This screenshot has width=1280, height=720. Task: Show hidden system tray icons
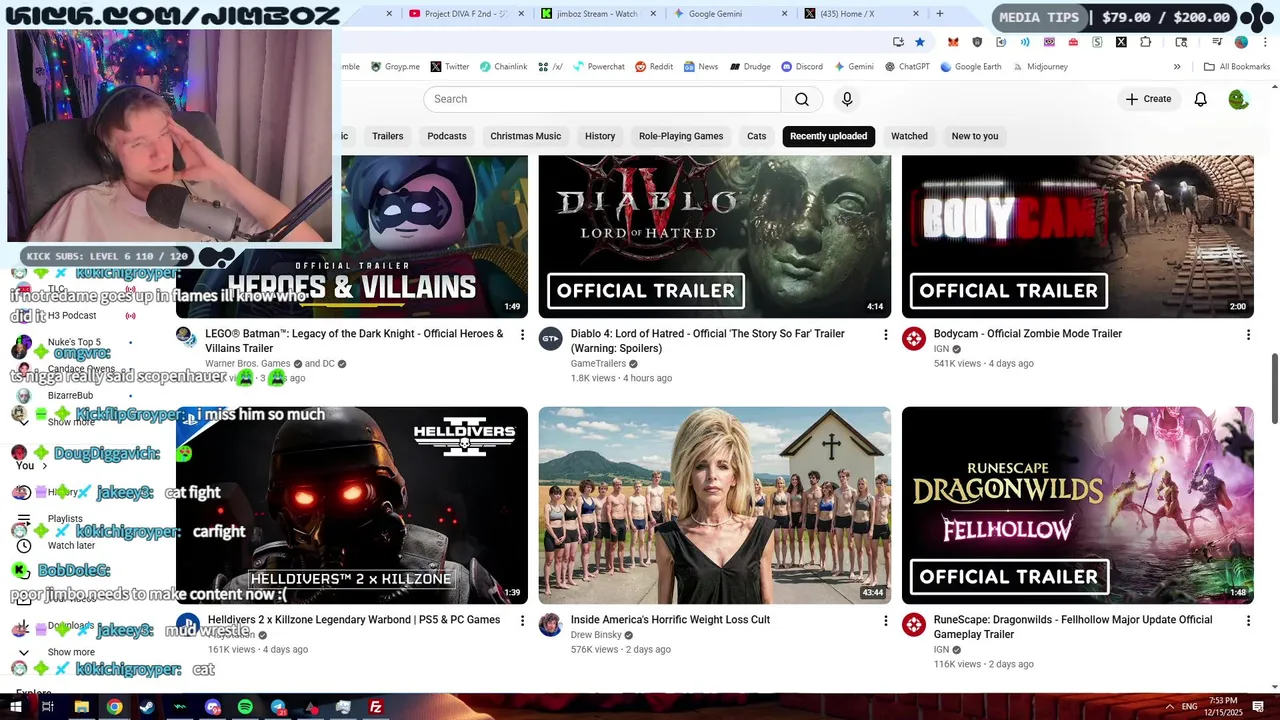pyautogui.click(x=1170, y=707)
